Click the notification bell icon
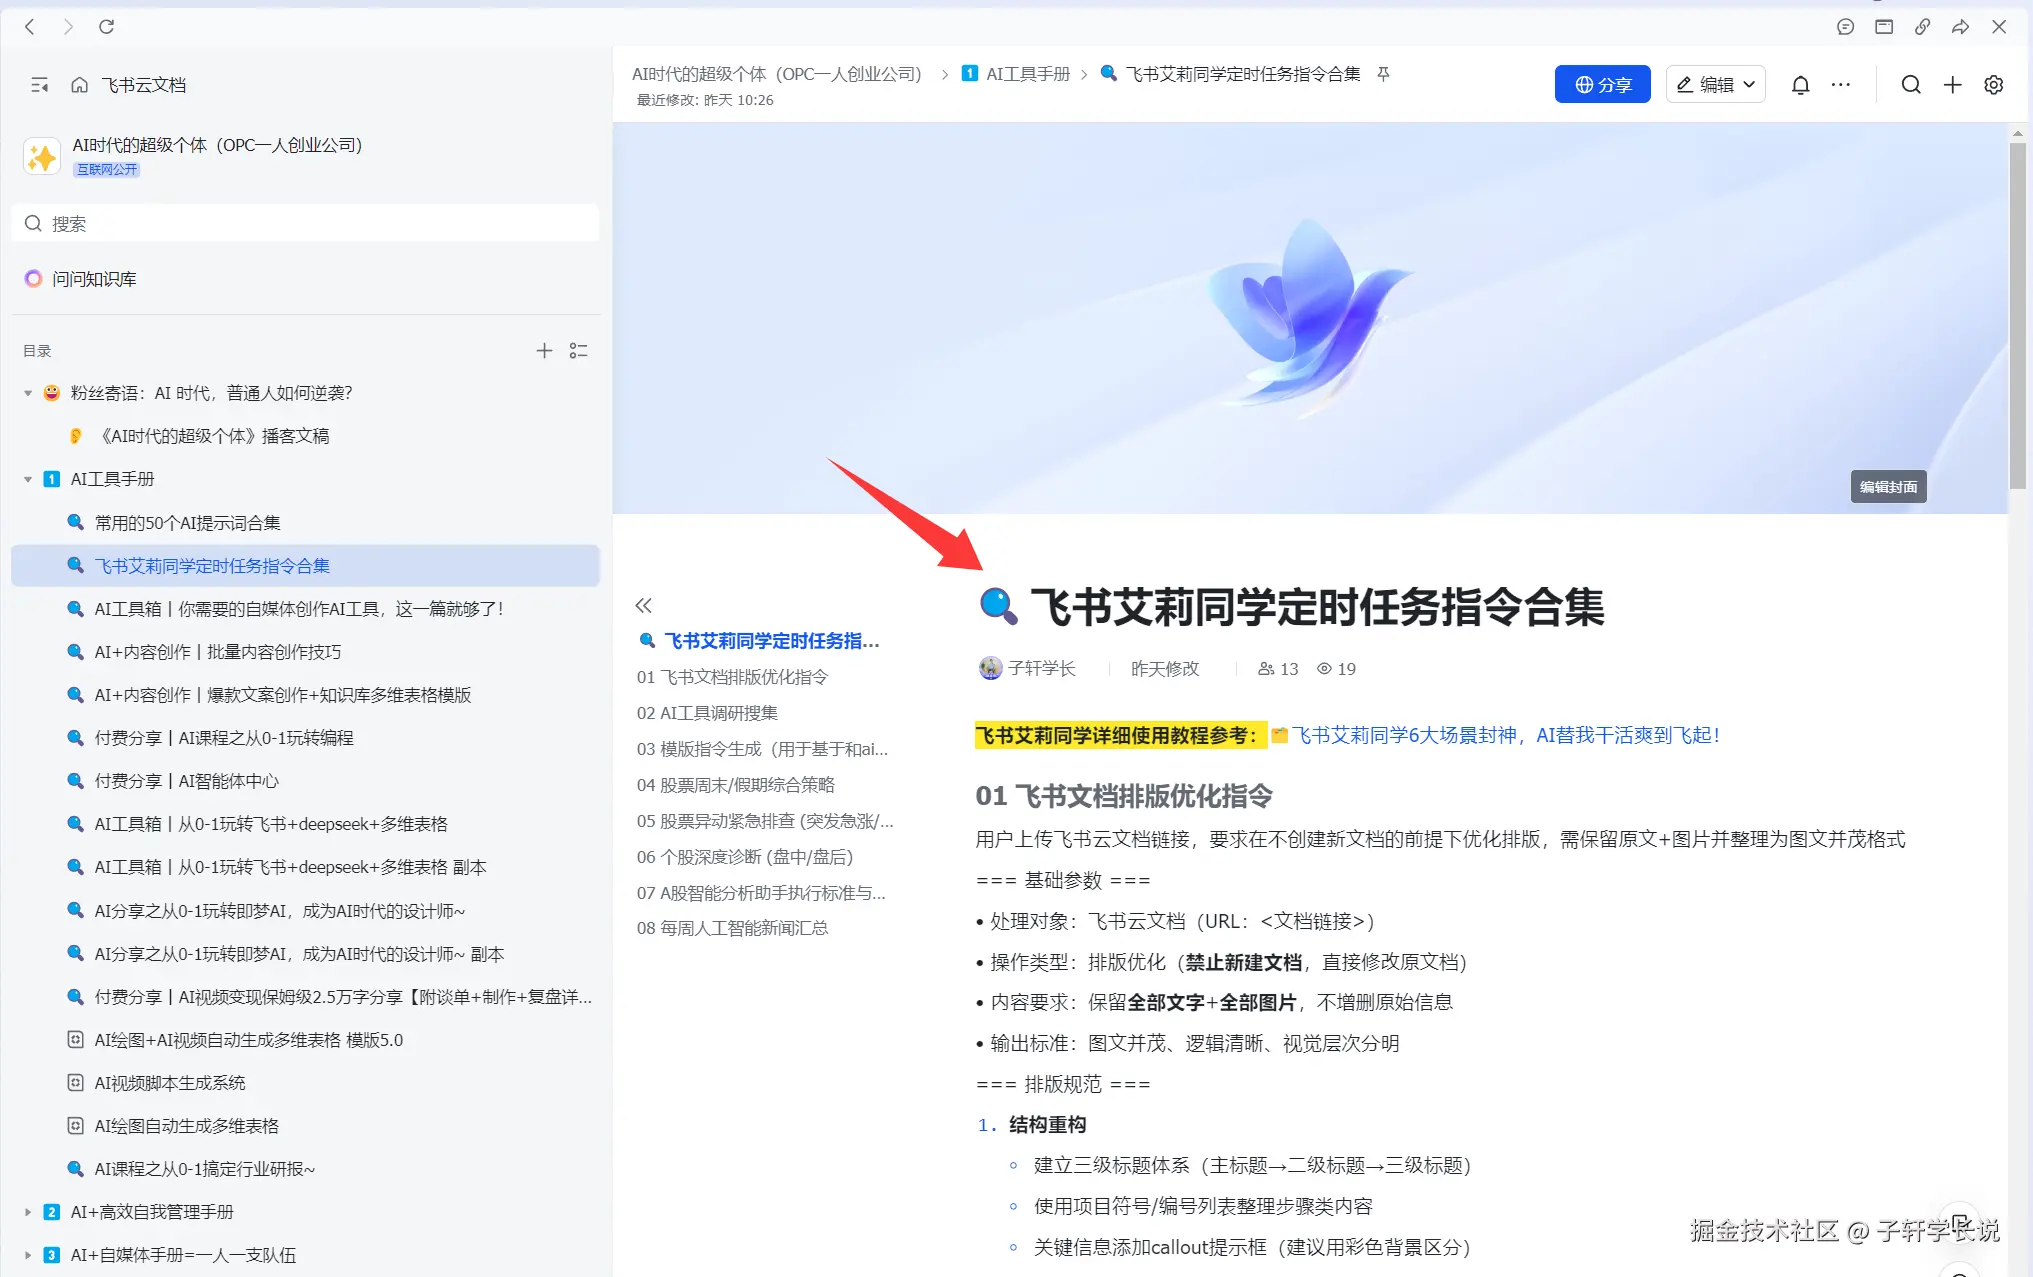 [x=1800, y=85]
